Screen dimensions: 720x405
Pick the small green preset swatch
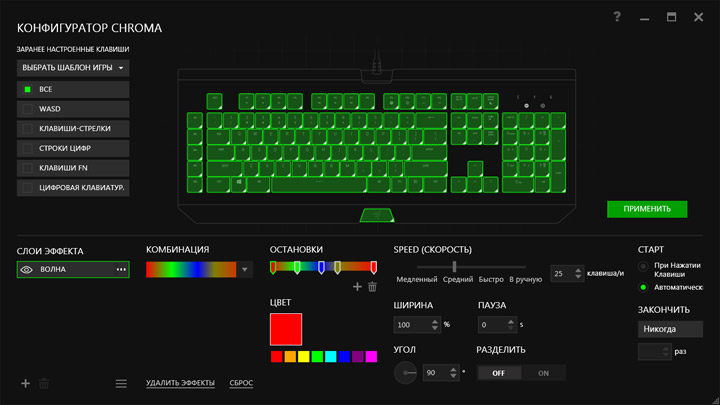317,356
